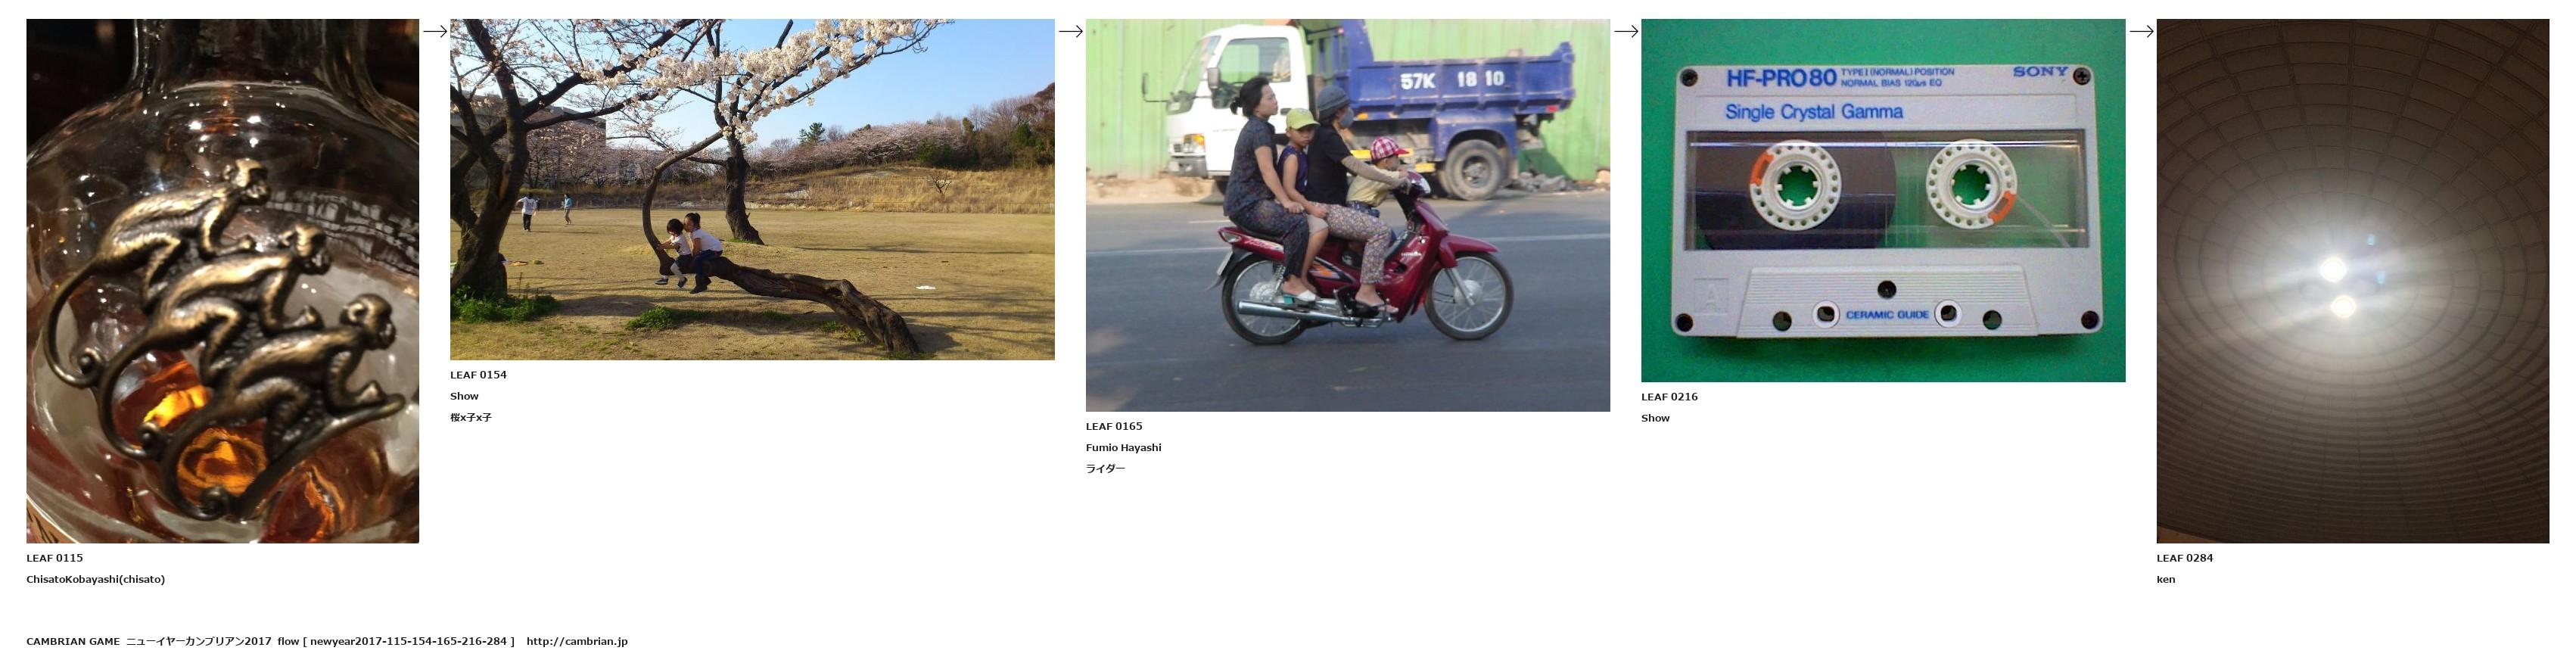
Task: Open the brass monkeys bottle photo
Action: (222, 281)
